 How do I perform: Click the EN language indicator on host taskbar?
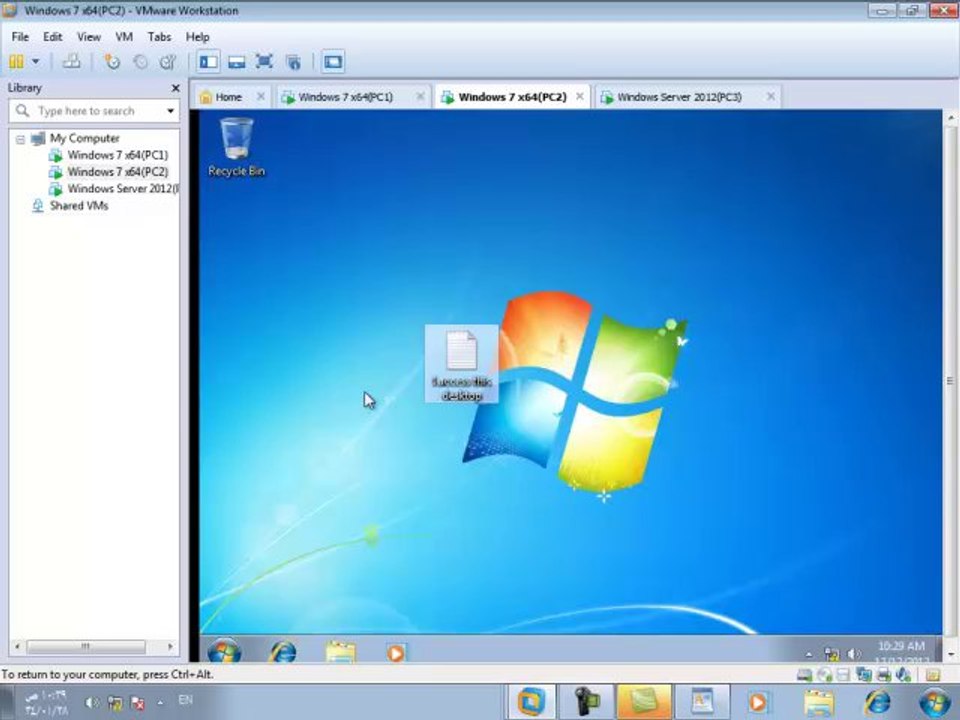coord(186,699)
